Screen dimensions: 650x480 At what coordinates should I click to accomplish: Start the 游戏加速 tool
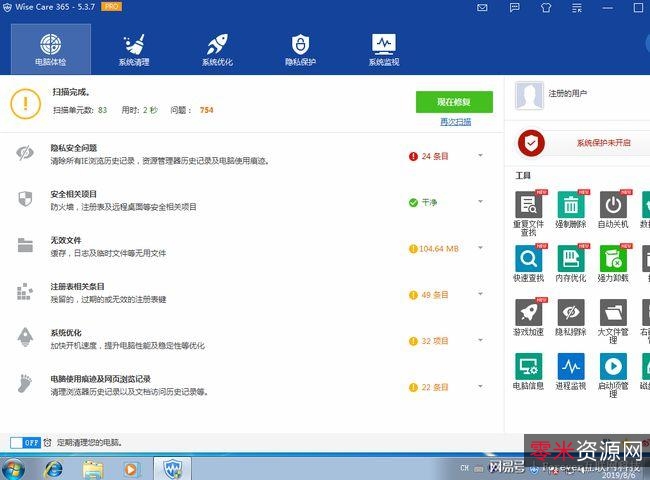tap(529, 317)
